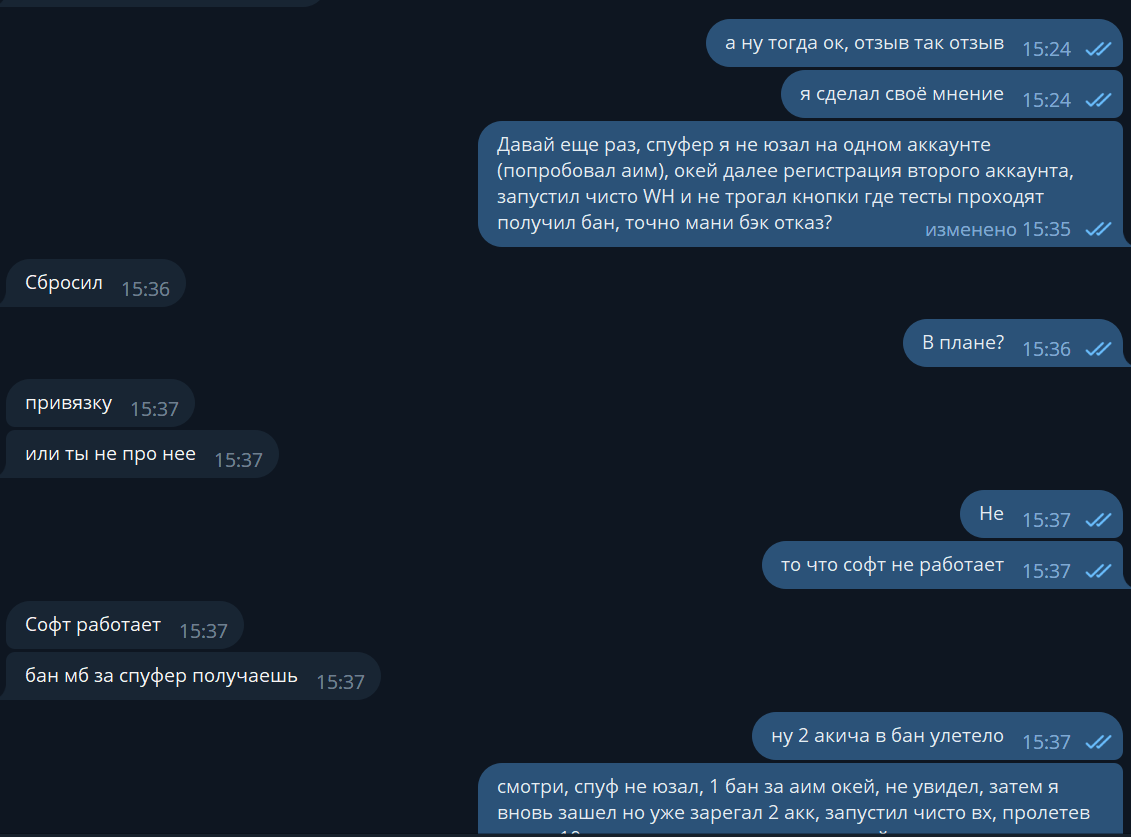Click 'ну 2 акича в бан улетело' text
The image size is (1131, 837).
click(887, 736)
